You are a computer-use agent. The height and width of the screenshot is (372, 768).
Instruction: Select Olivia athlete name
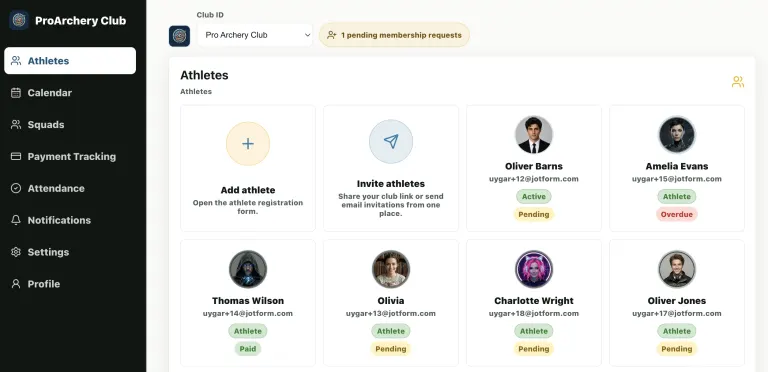click(x=391, y=301)
